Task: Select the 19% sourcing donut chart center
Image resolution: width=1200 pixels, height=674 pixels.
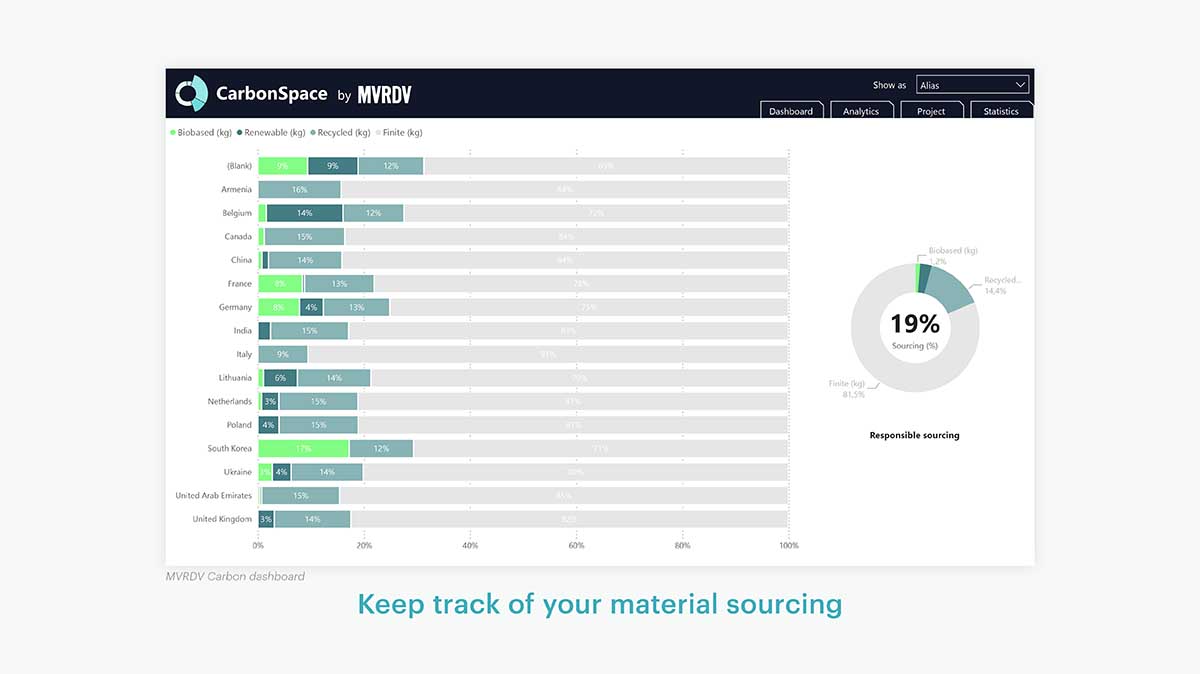Action: [915, 325]
